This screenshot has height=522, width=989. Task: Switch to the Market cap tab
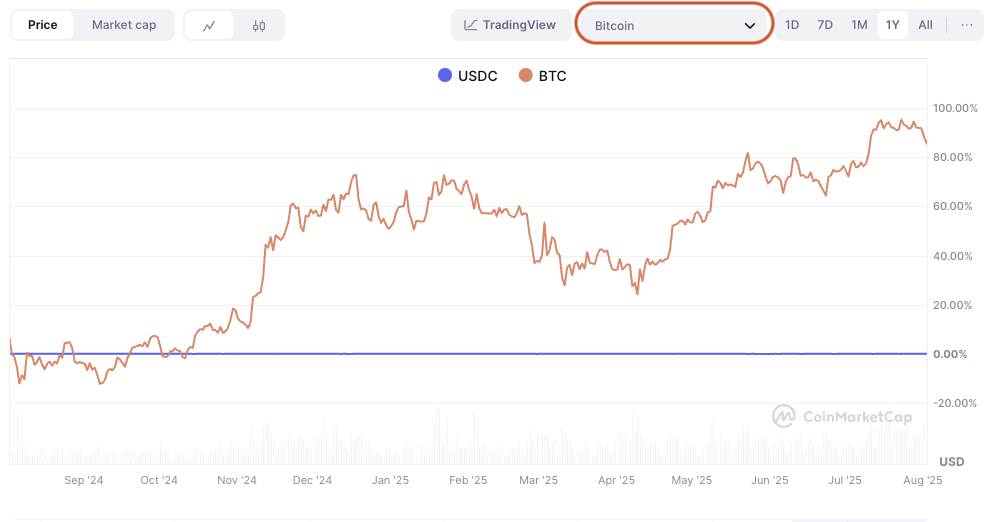coord(124,25)
